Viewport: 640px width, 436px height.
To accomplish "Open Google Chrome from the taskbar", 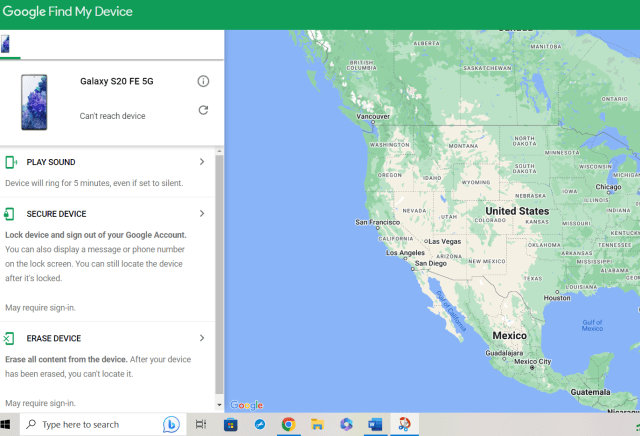I will point(288,424).
